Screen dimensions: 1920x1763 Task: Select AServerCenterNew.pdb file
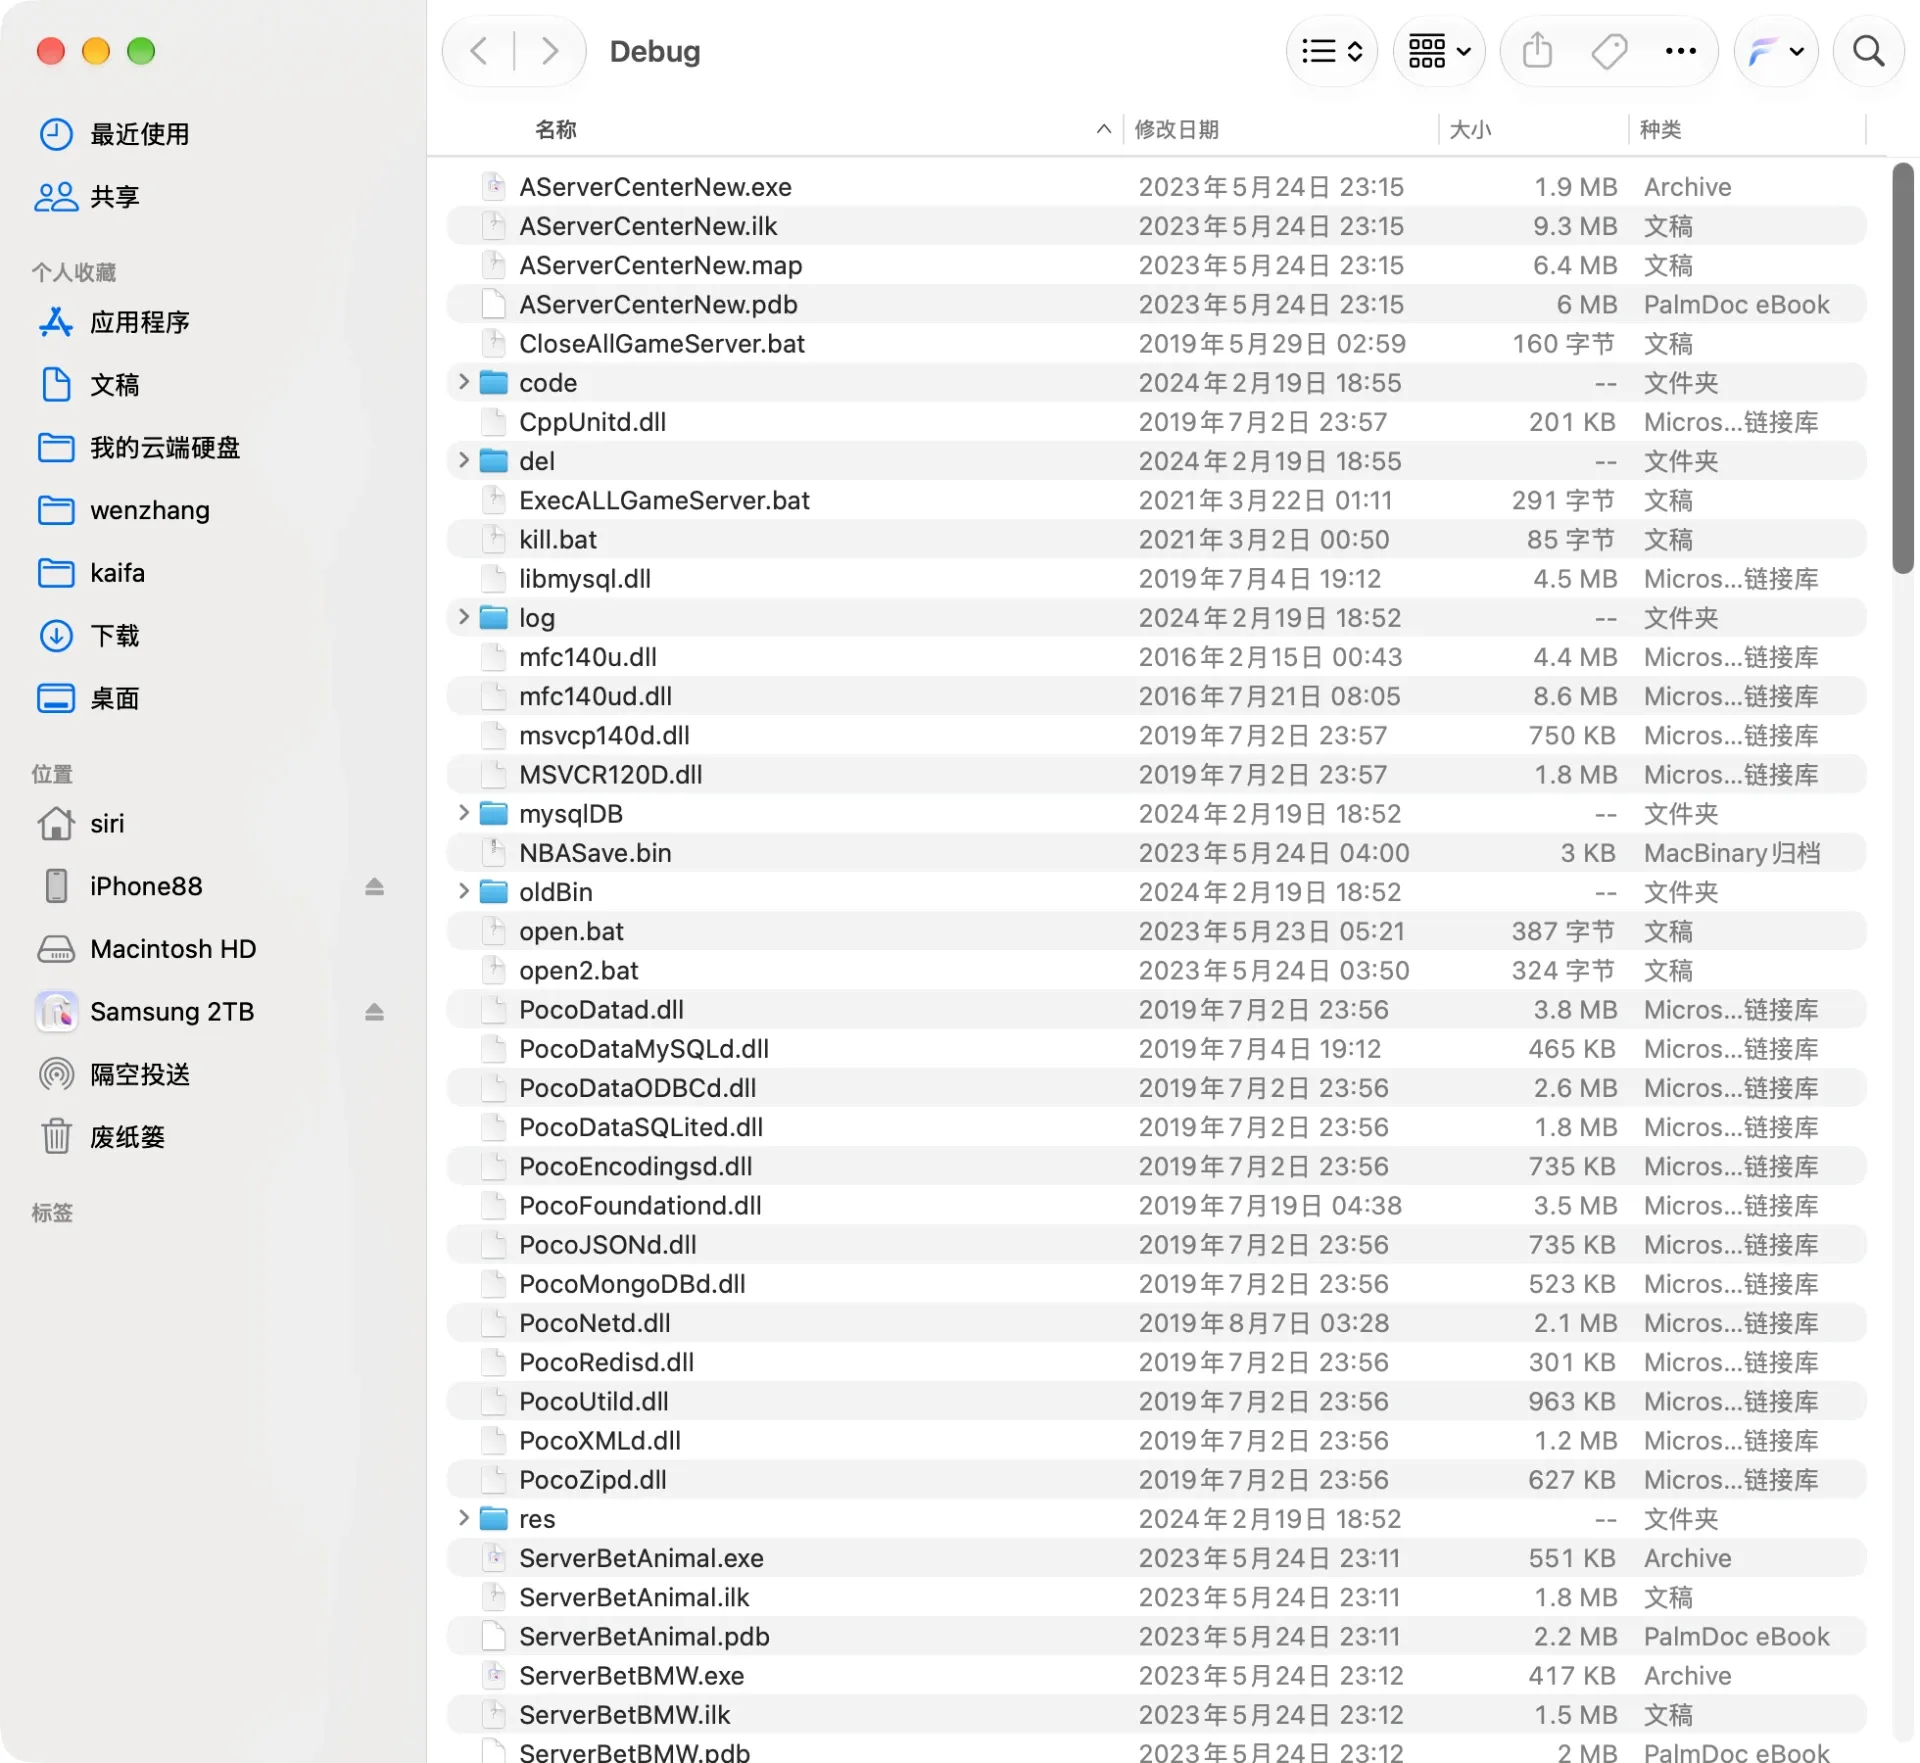[x=1156, y=304]
